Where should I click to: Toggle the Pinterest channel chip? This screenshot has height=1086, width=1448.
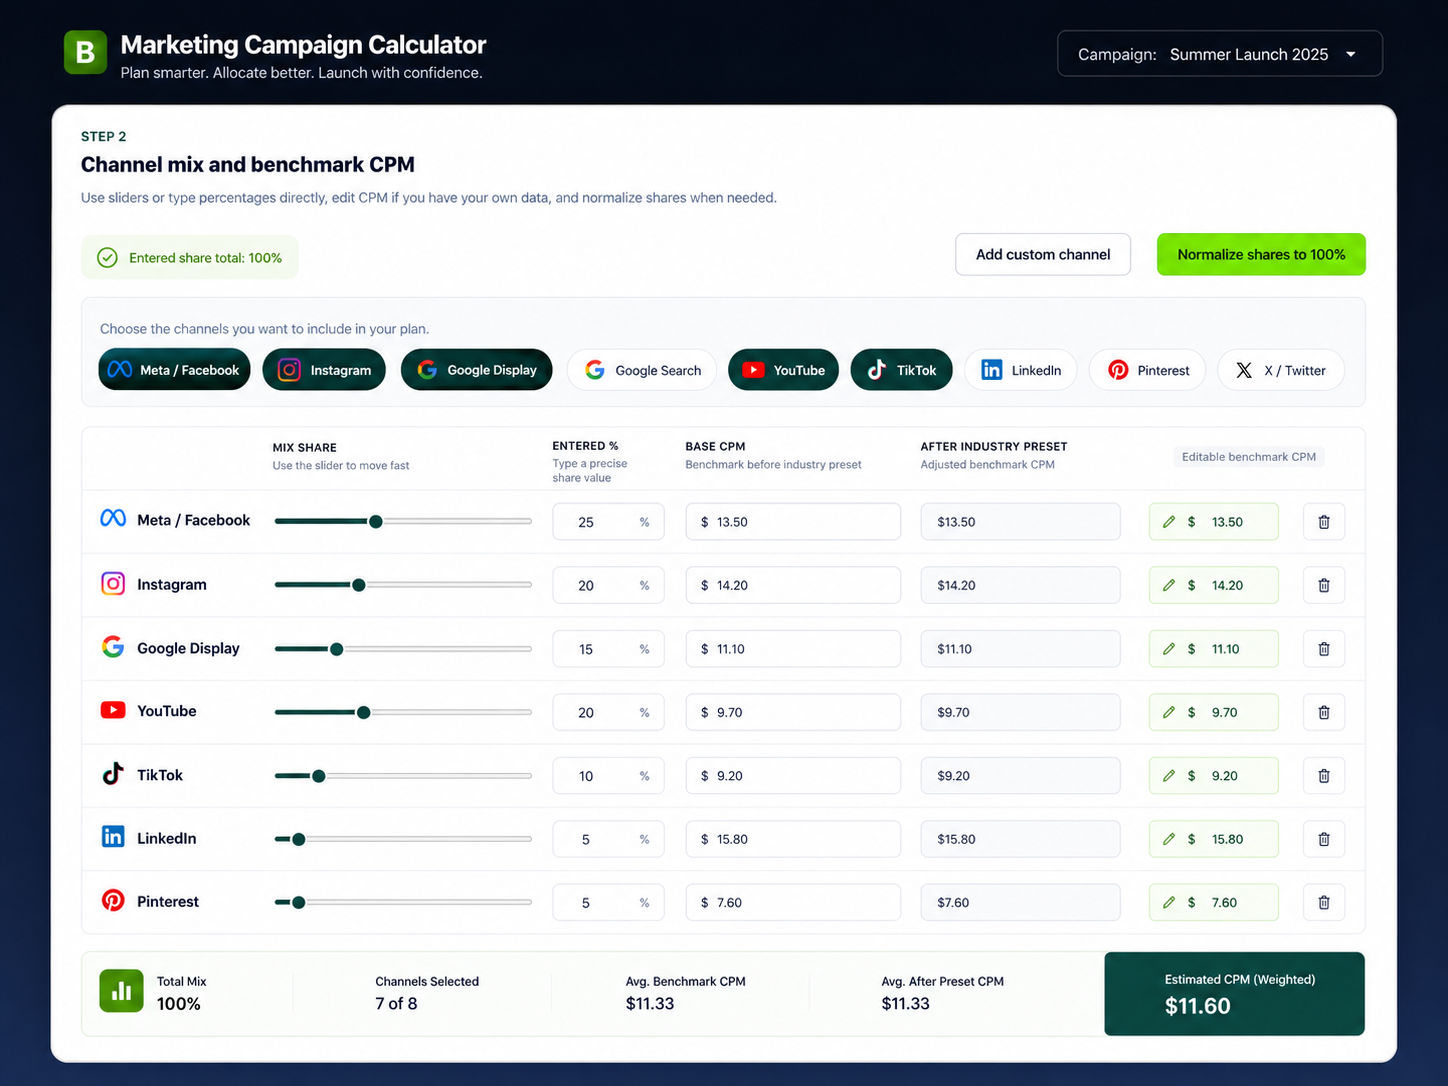[1148, 370]
